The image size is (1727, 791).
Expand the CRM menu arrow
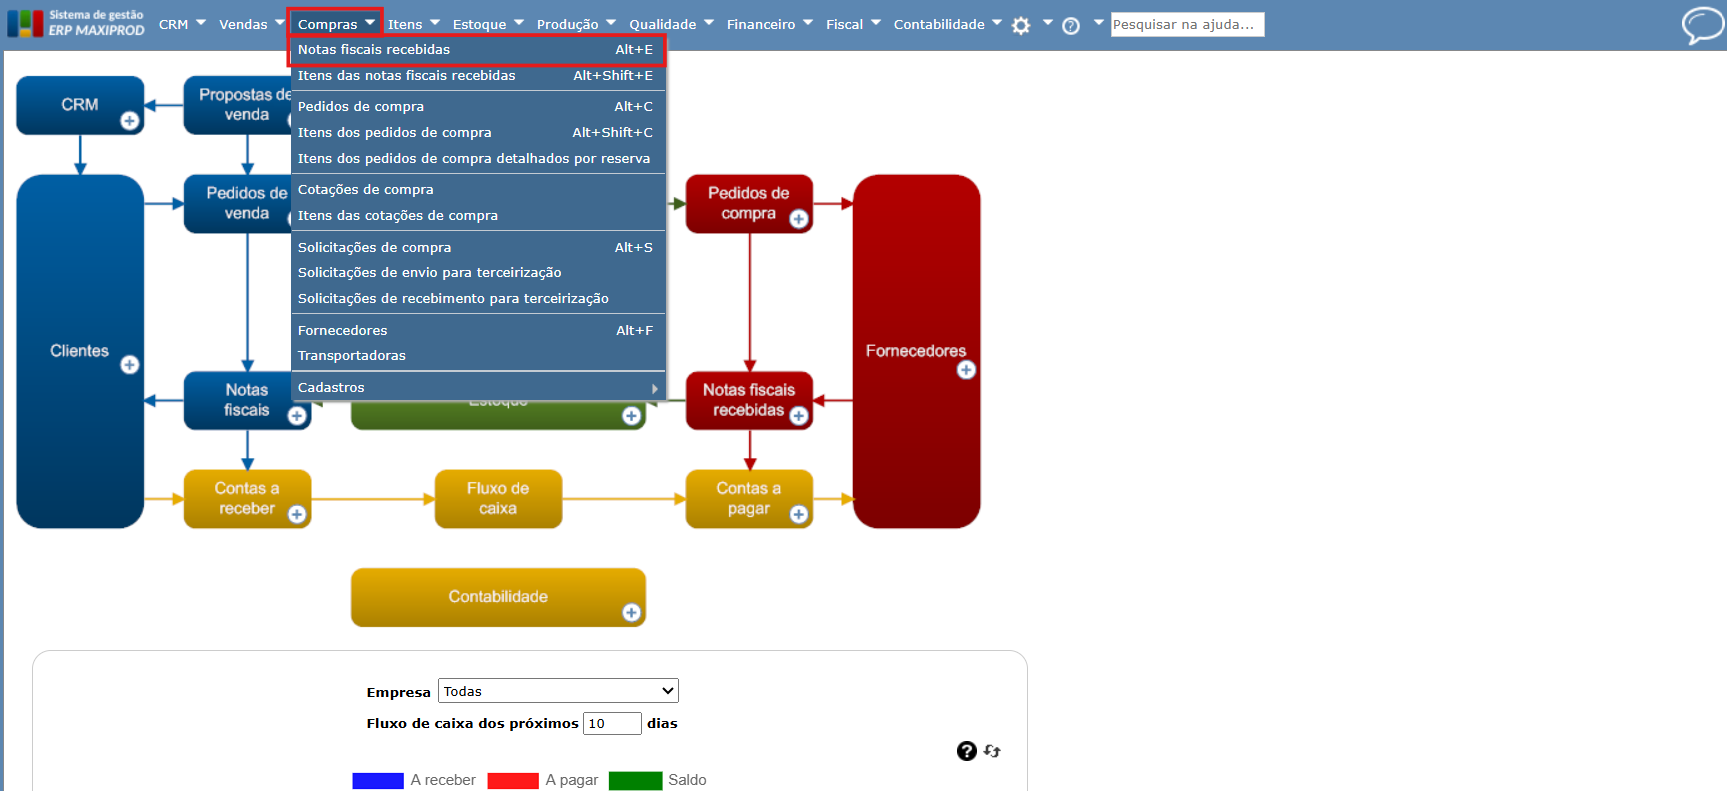coord(201,22)
